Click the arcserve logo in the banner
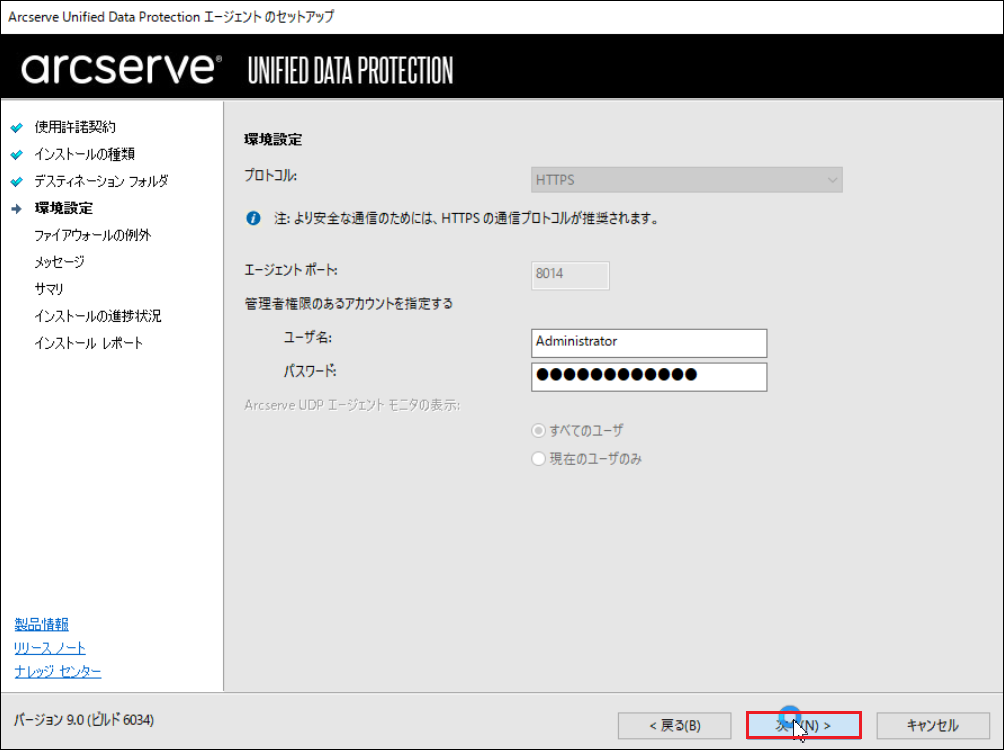The width and height of the screenshot is (1004, 750). [122, 68]
